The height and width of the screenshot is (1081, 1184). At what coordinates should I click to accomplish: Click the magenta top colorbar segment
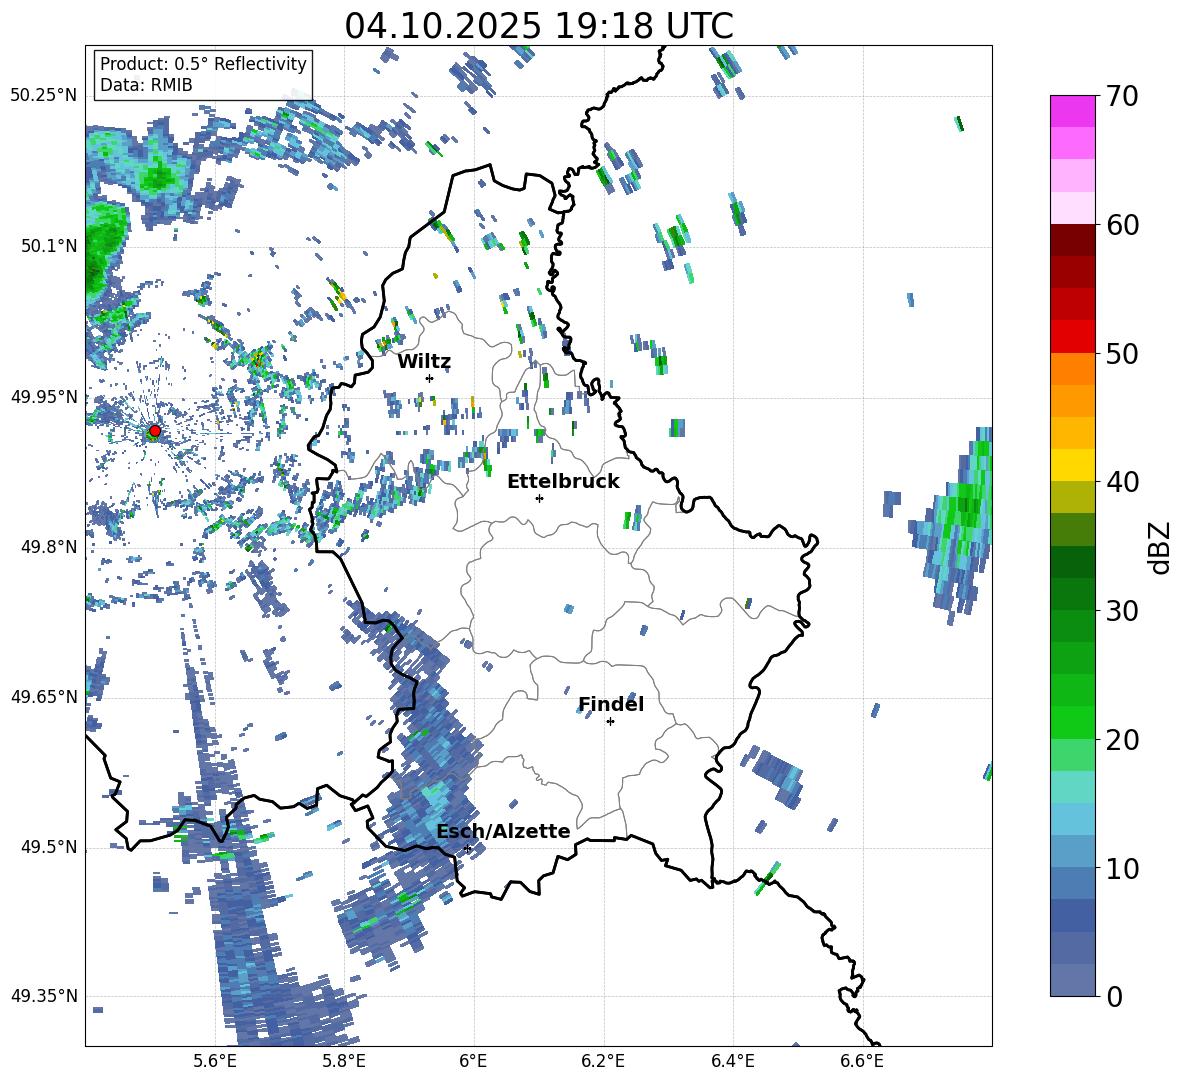(x=1072, y=111)
